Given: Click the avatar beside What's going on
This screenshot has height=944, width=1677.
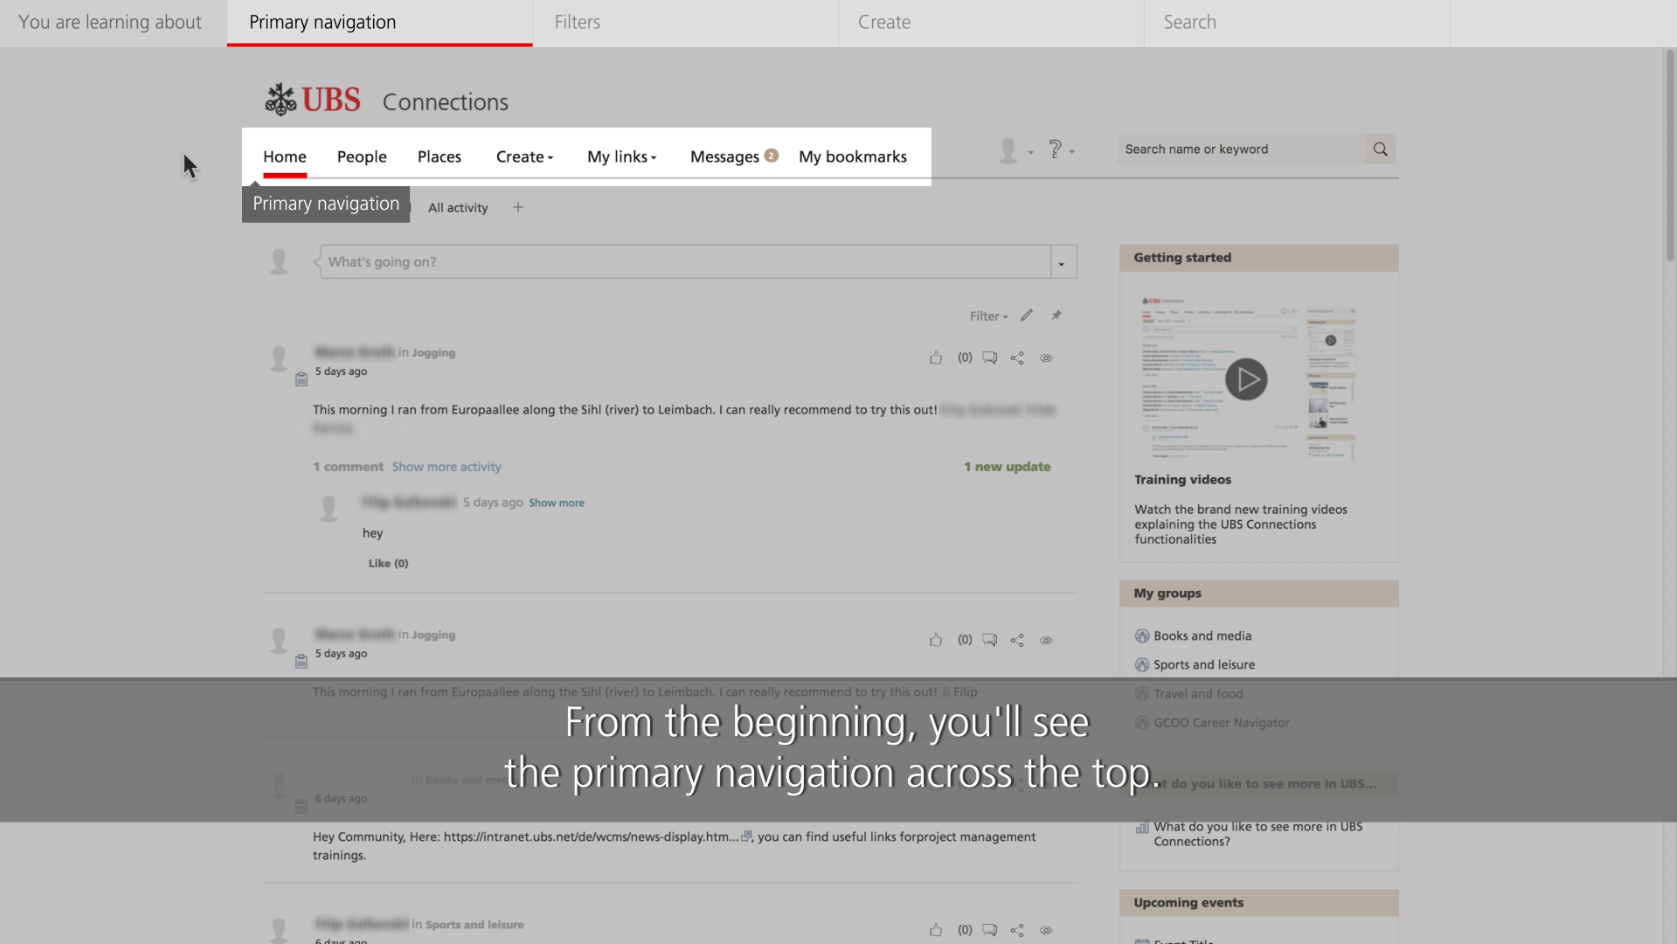Looking at the screenshot, I should [x=279, y=262].
